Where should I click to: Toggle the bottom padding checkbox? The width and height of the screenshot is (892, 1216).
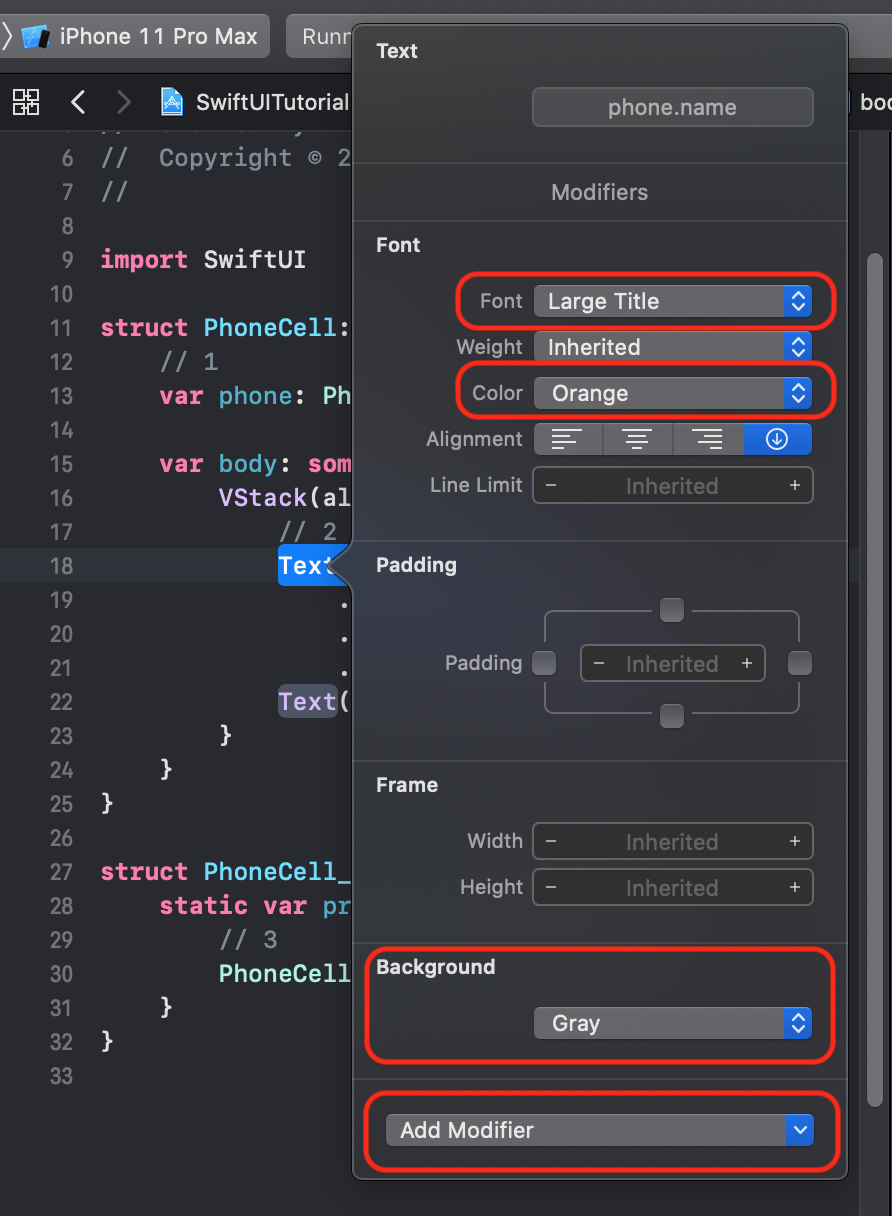[672, 715]
